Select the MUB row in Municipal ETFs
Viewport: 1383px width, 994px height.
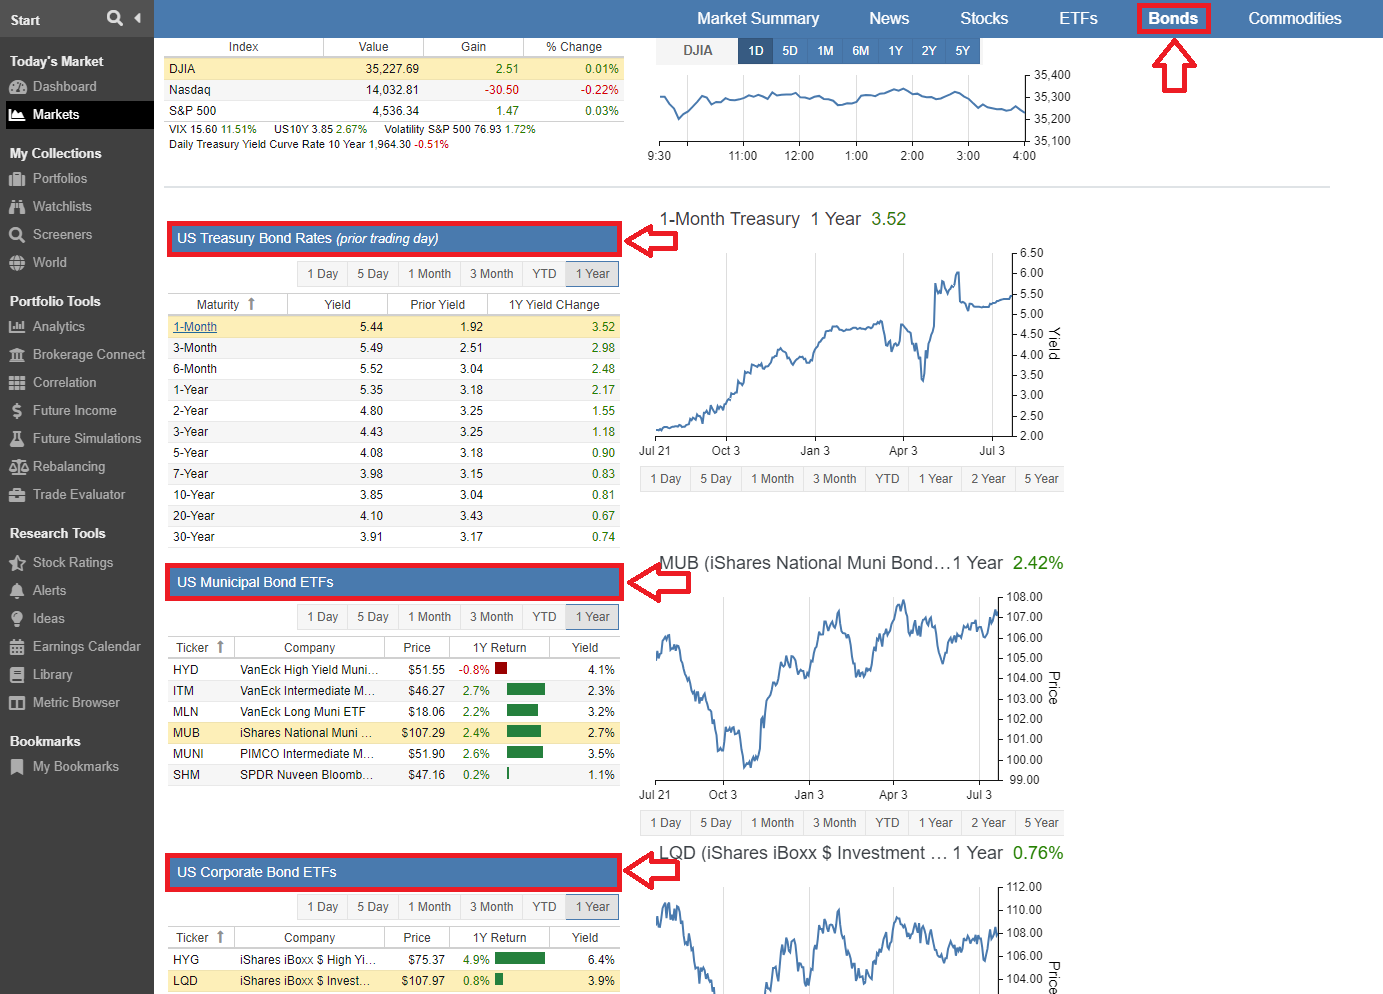tap(394, 733)
